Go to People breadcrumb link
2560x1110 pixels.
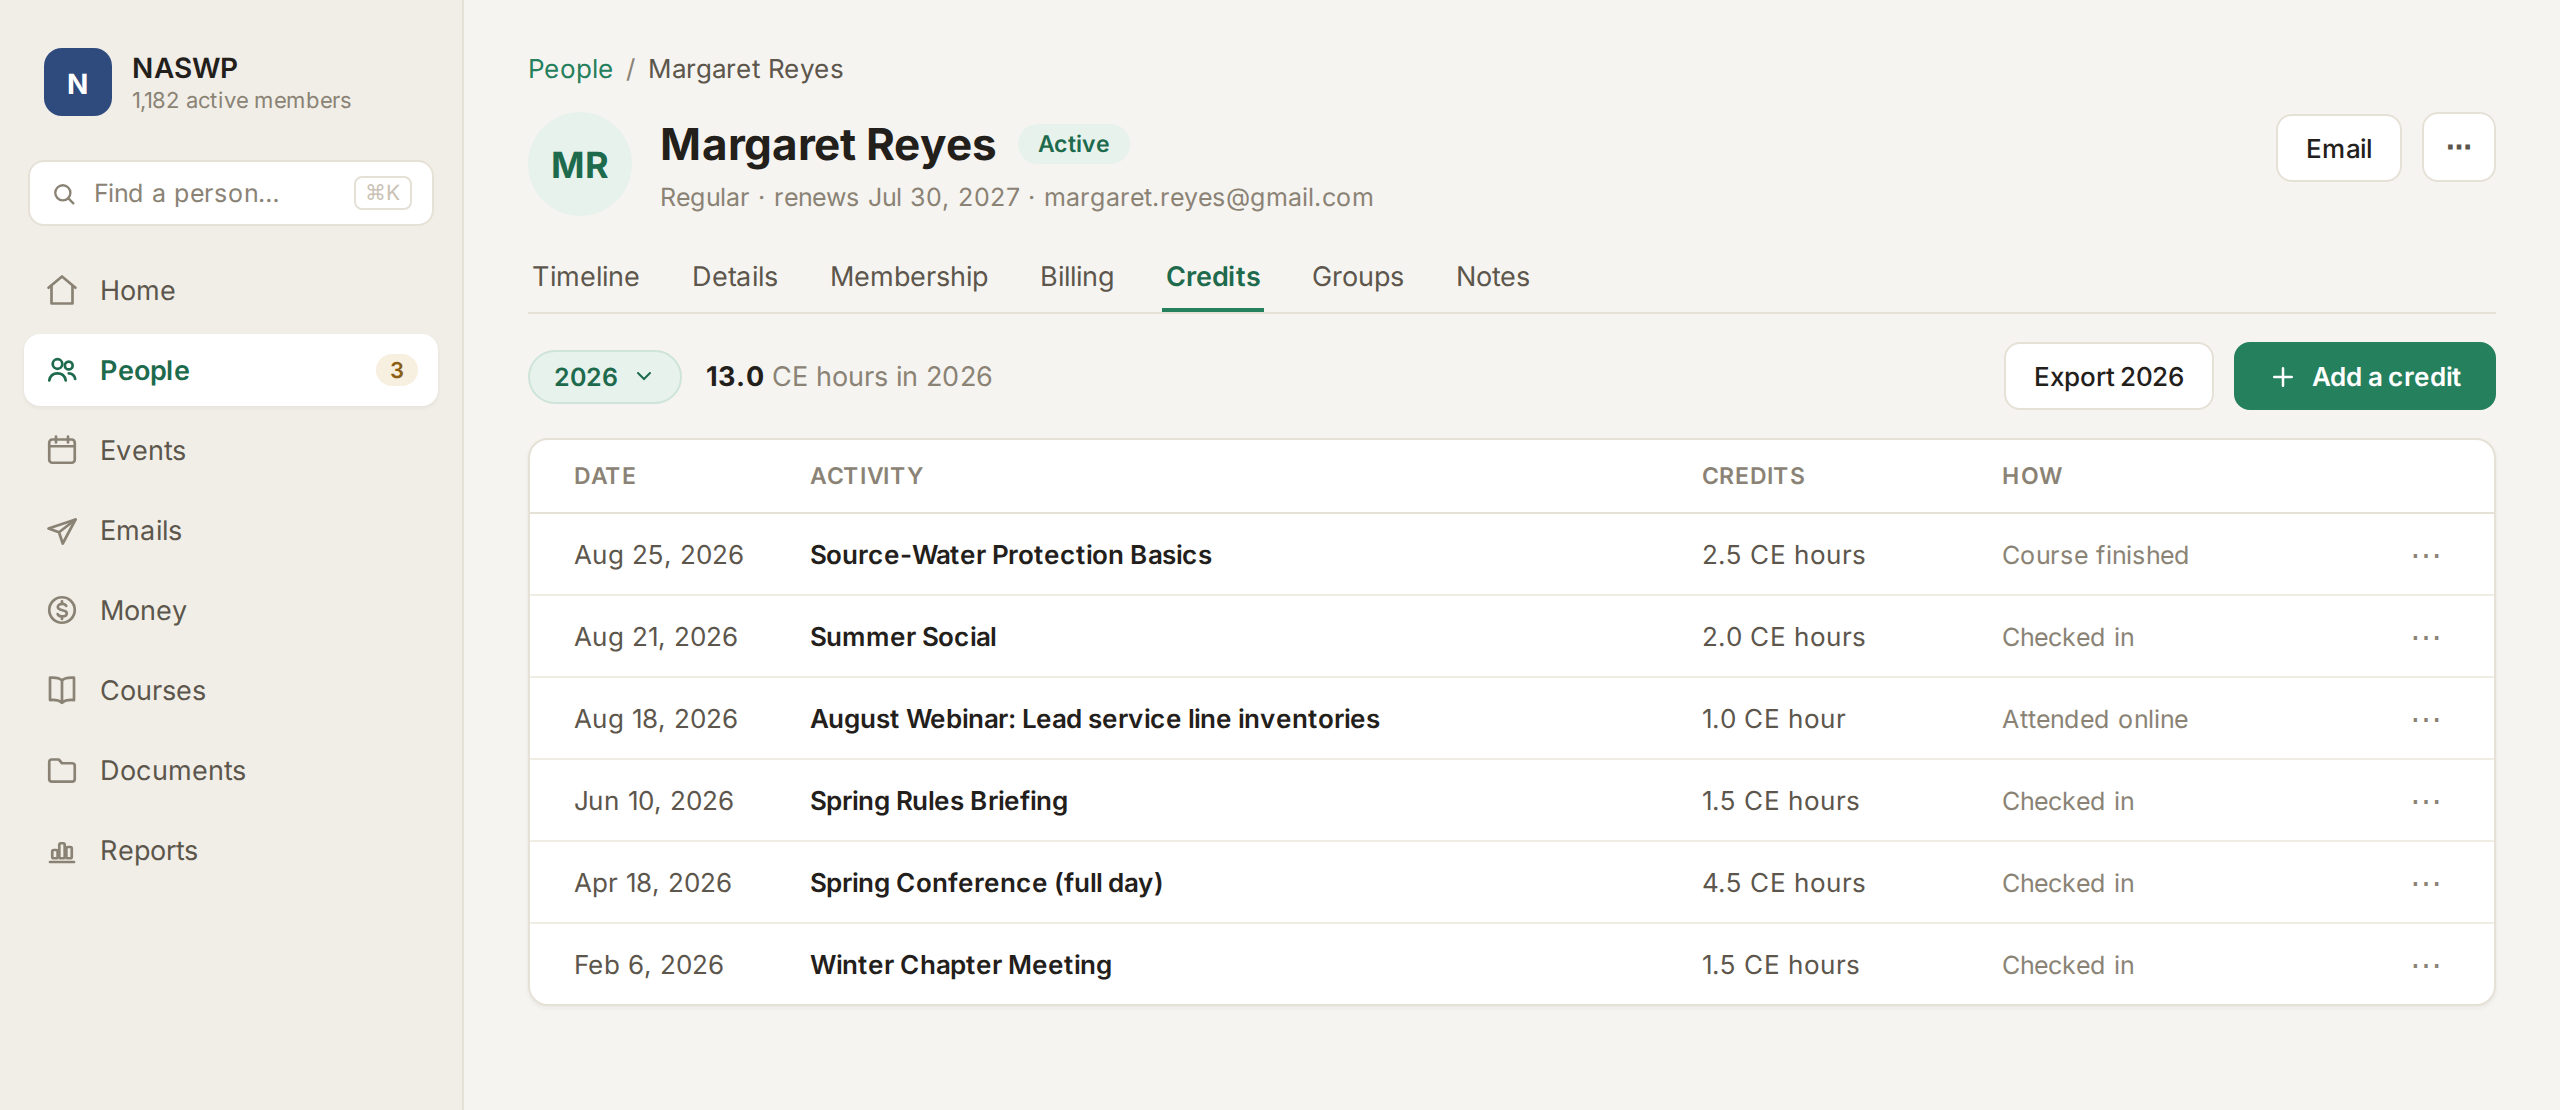(570, 69)
